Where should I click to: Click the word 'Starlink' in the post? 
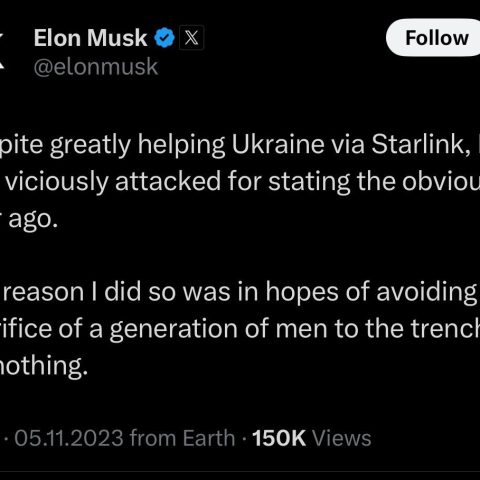click(418, 144)
